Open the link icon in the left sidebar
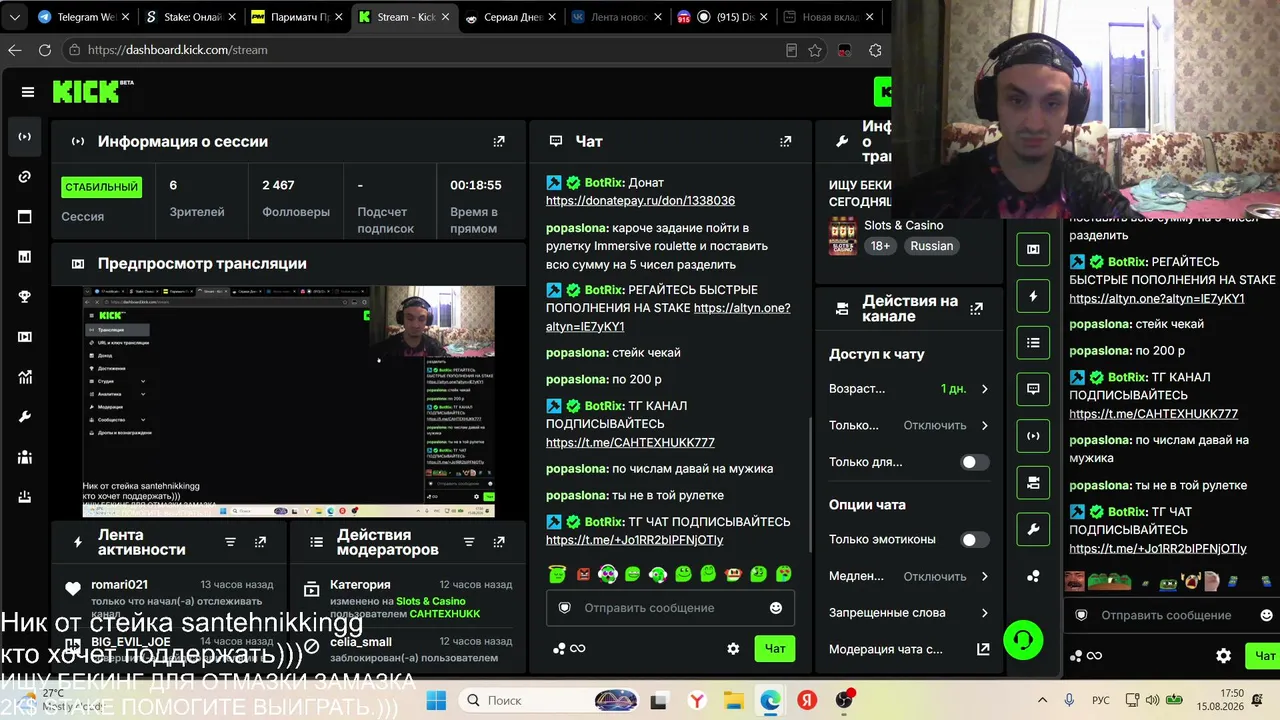The height and width of the screenshot is (720, 1280). click(x=25, y=177)
